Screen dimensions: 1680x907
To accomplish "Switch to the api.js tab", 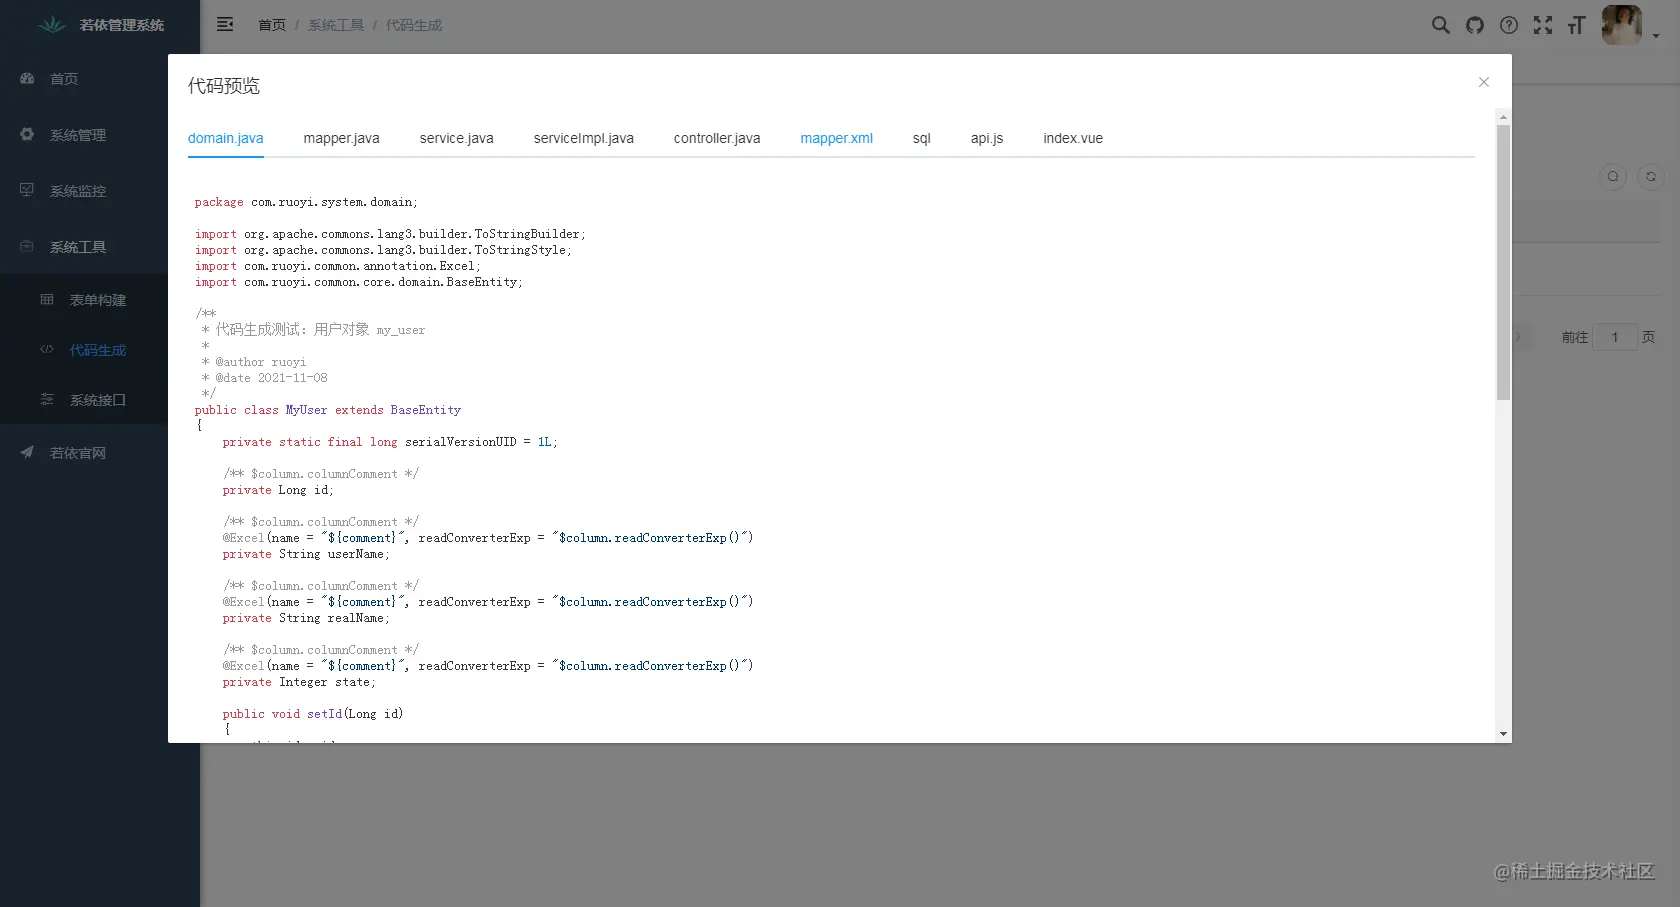I will 987,138.
